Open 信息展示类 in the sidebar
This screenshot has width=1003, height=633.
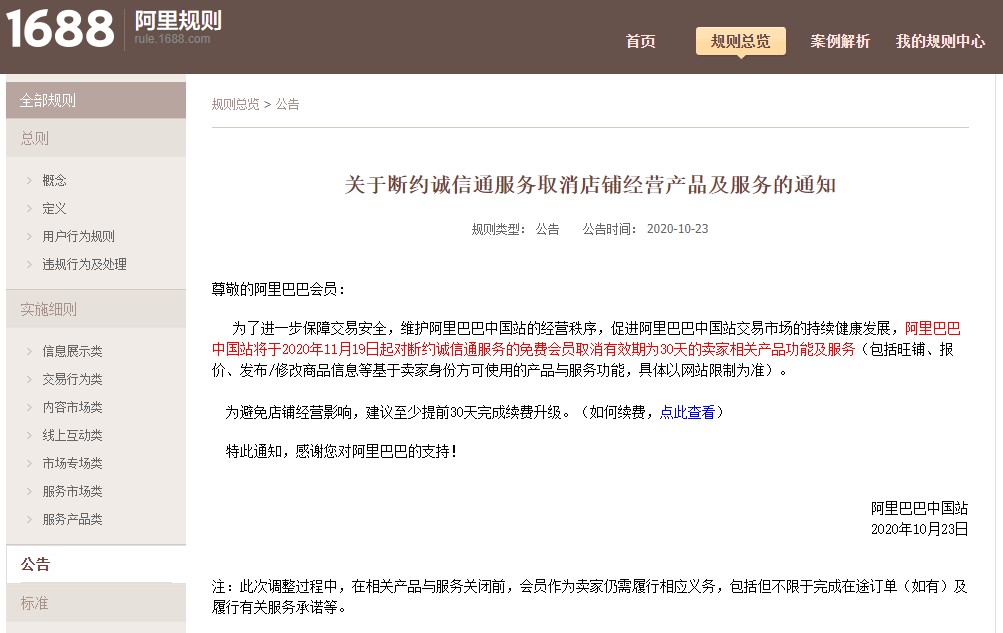(x=72, y=351)
